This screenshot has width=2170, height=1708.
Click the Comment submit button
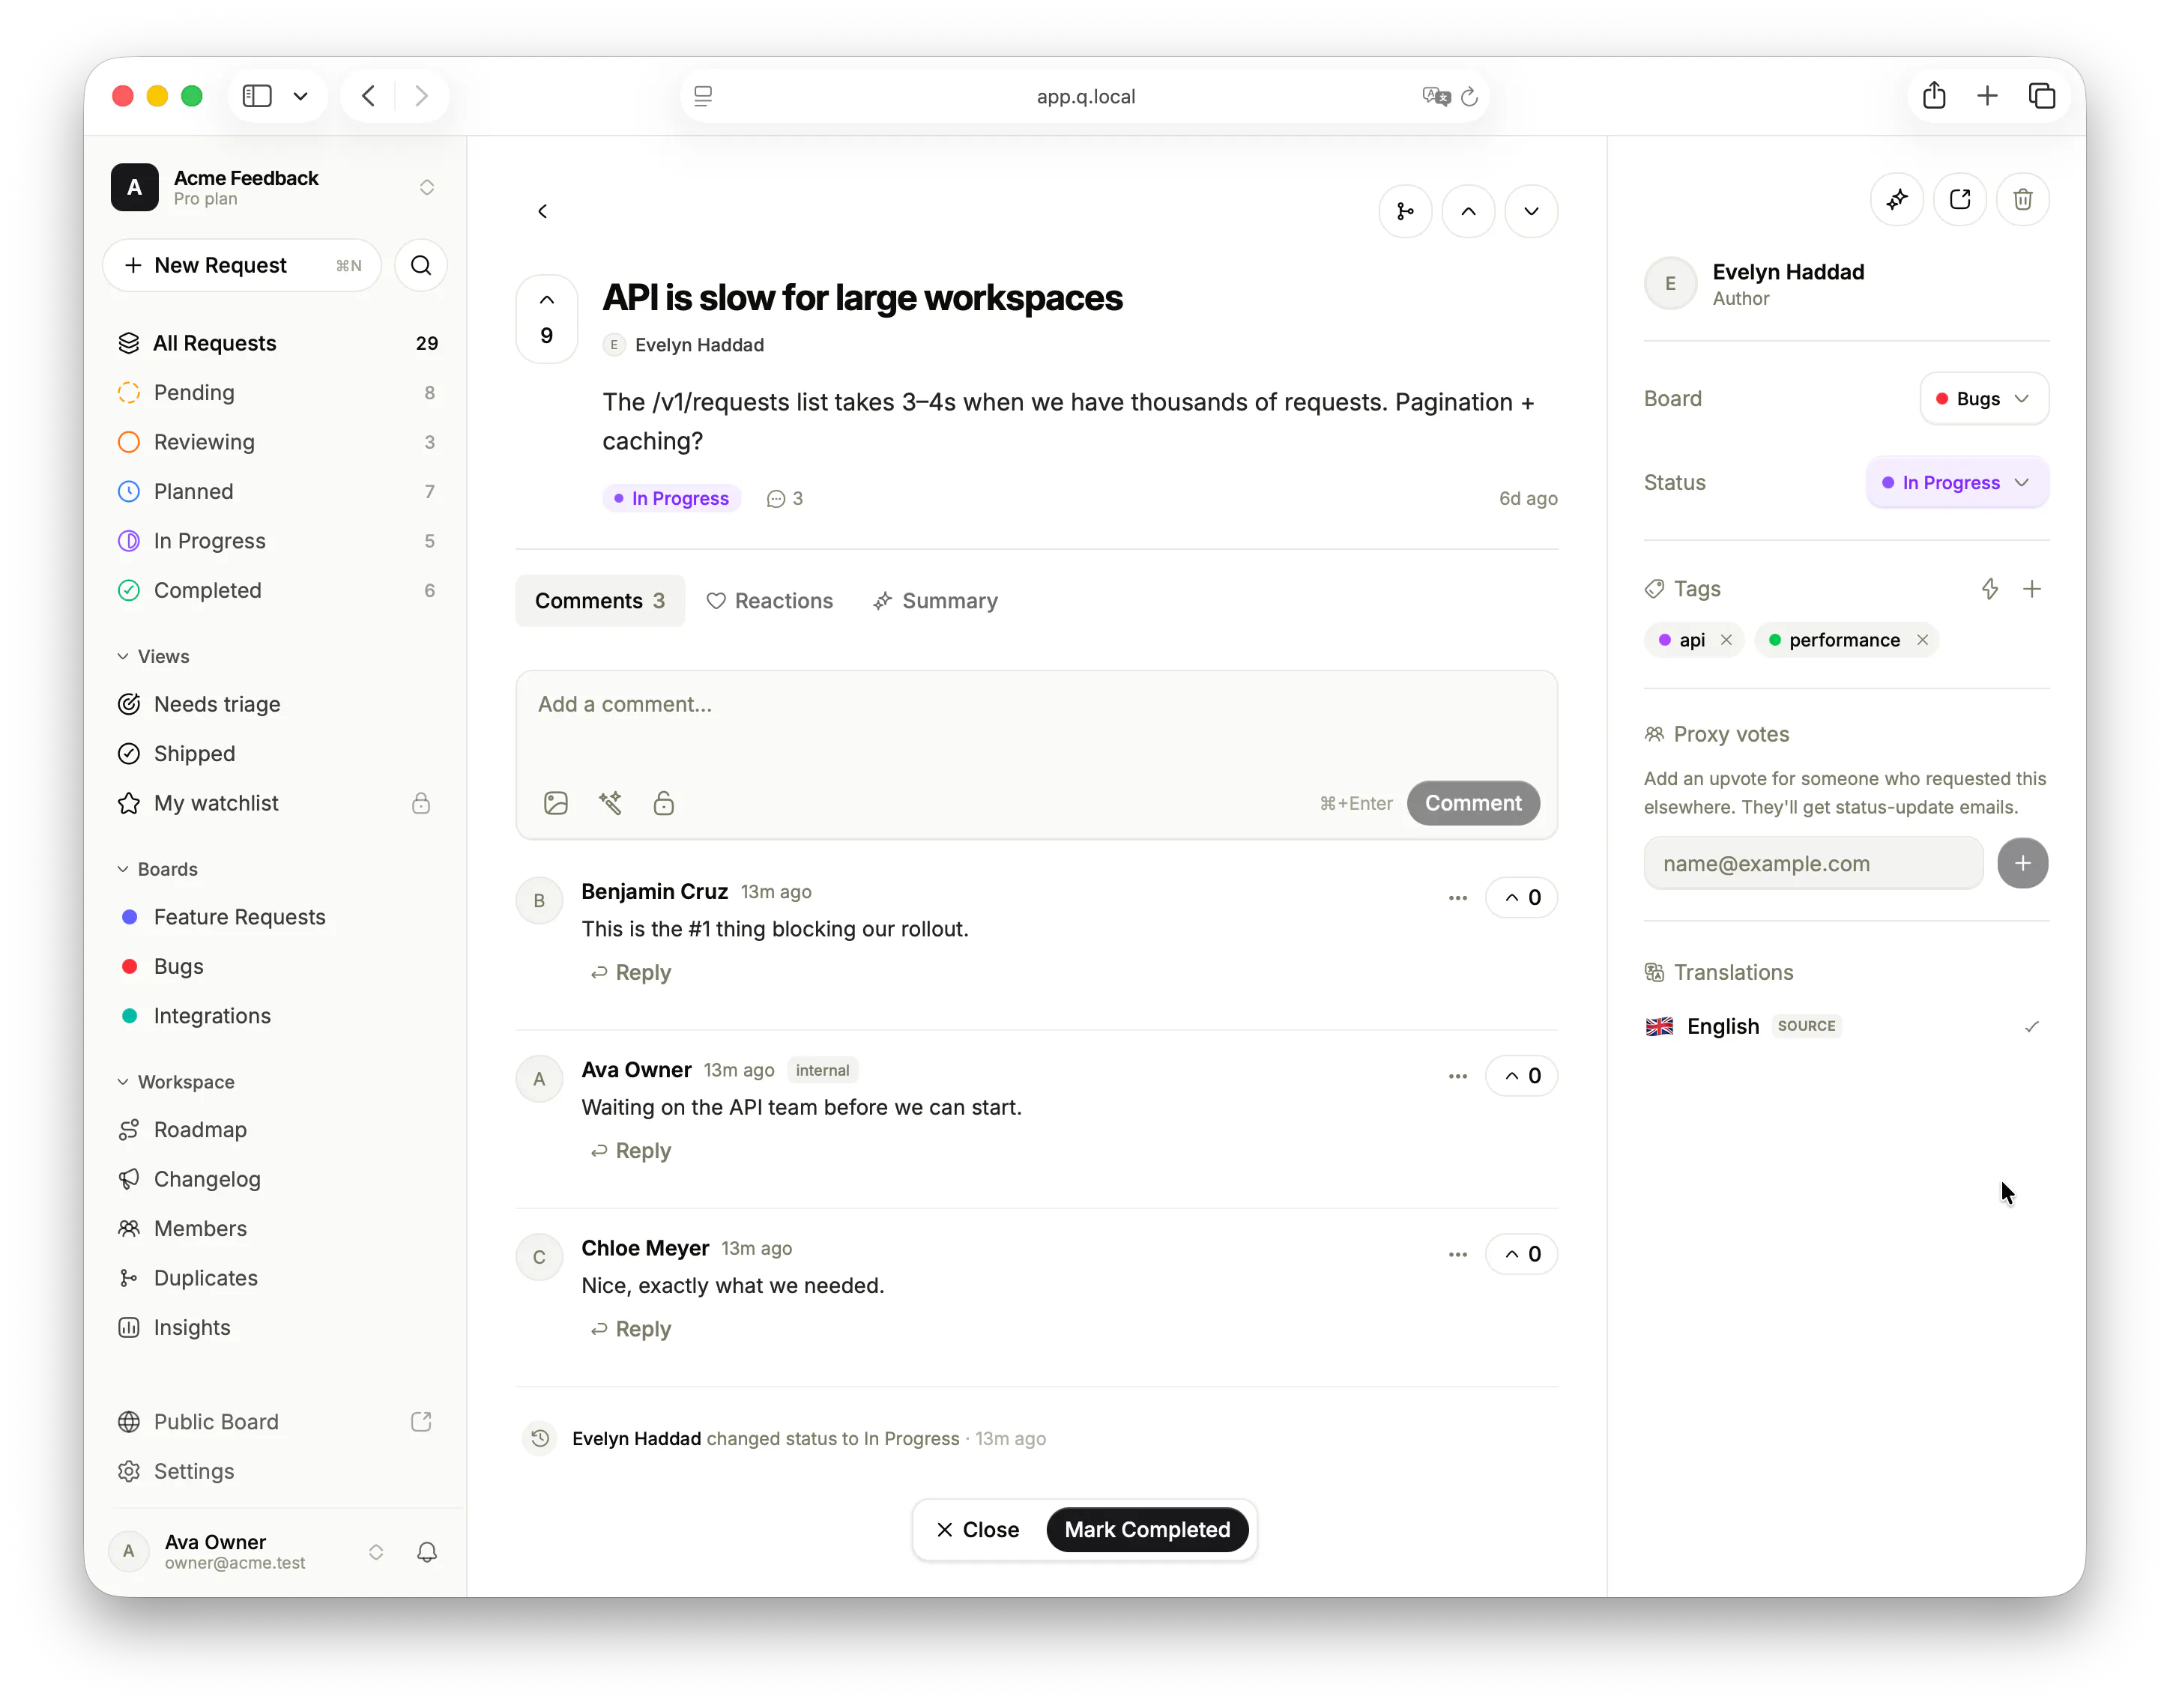point(1472,803)
